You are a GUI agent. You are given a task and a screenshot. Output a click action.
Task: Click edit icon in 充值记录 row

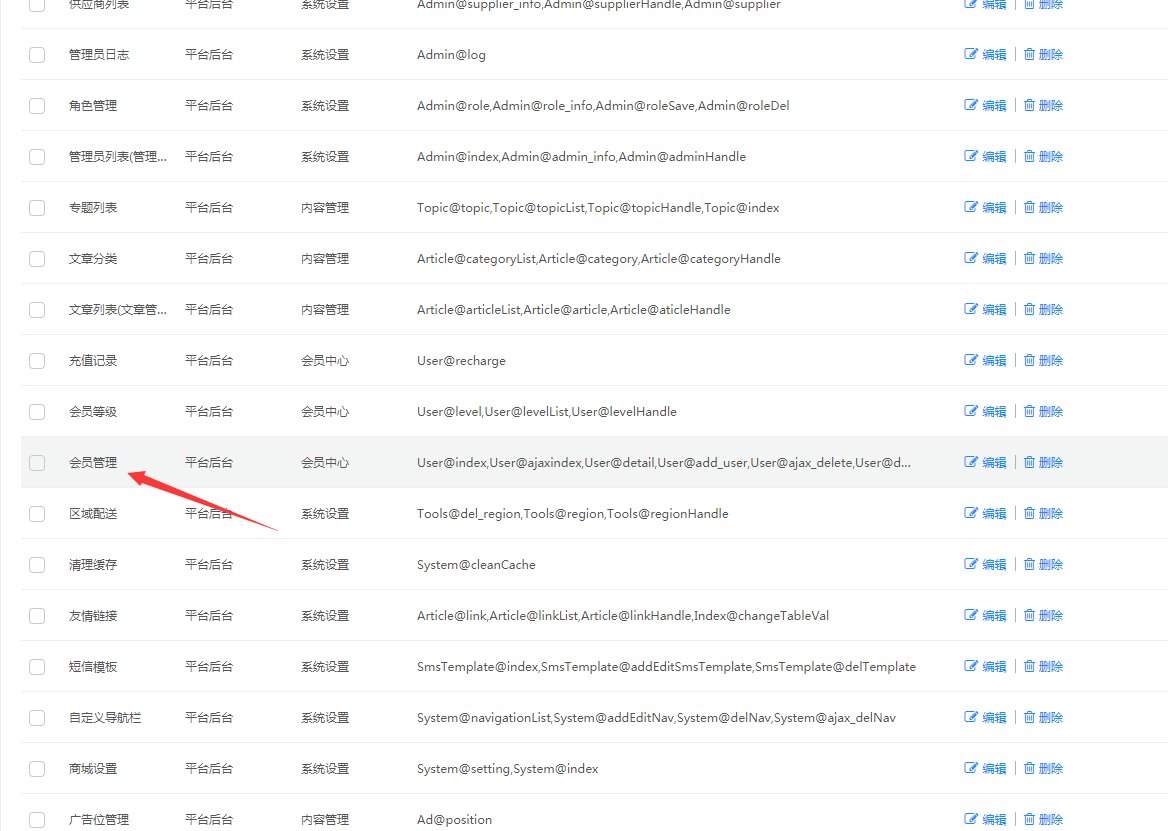coord(970,360)
